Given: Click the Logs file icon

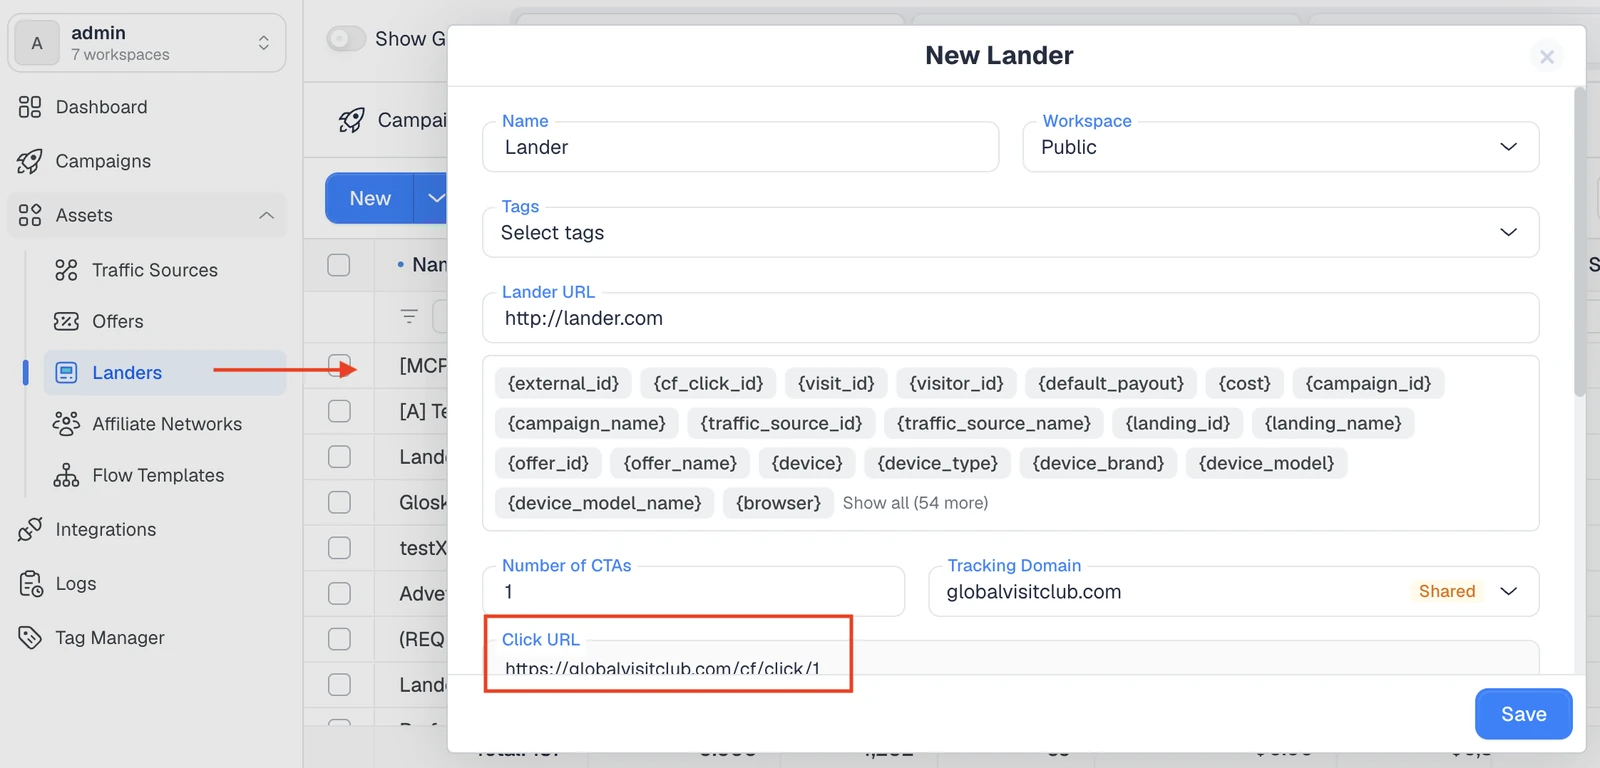Looking at the screenshot, I should tap(31, 583).
